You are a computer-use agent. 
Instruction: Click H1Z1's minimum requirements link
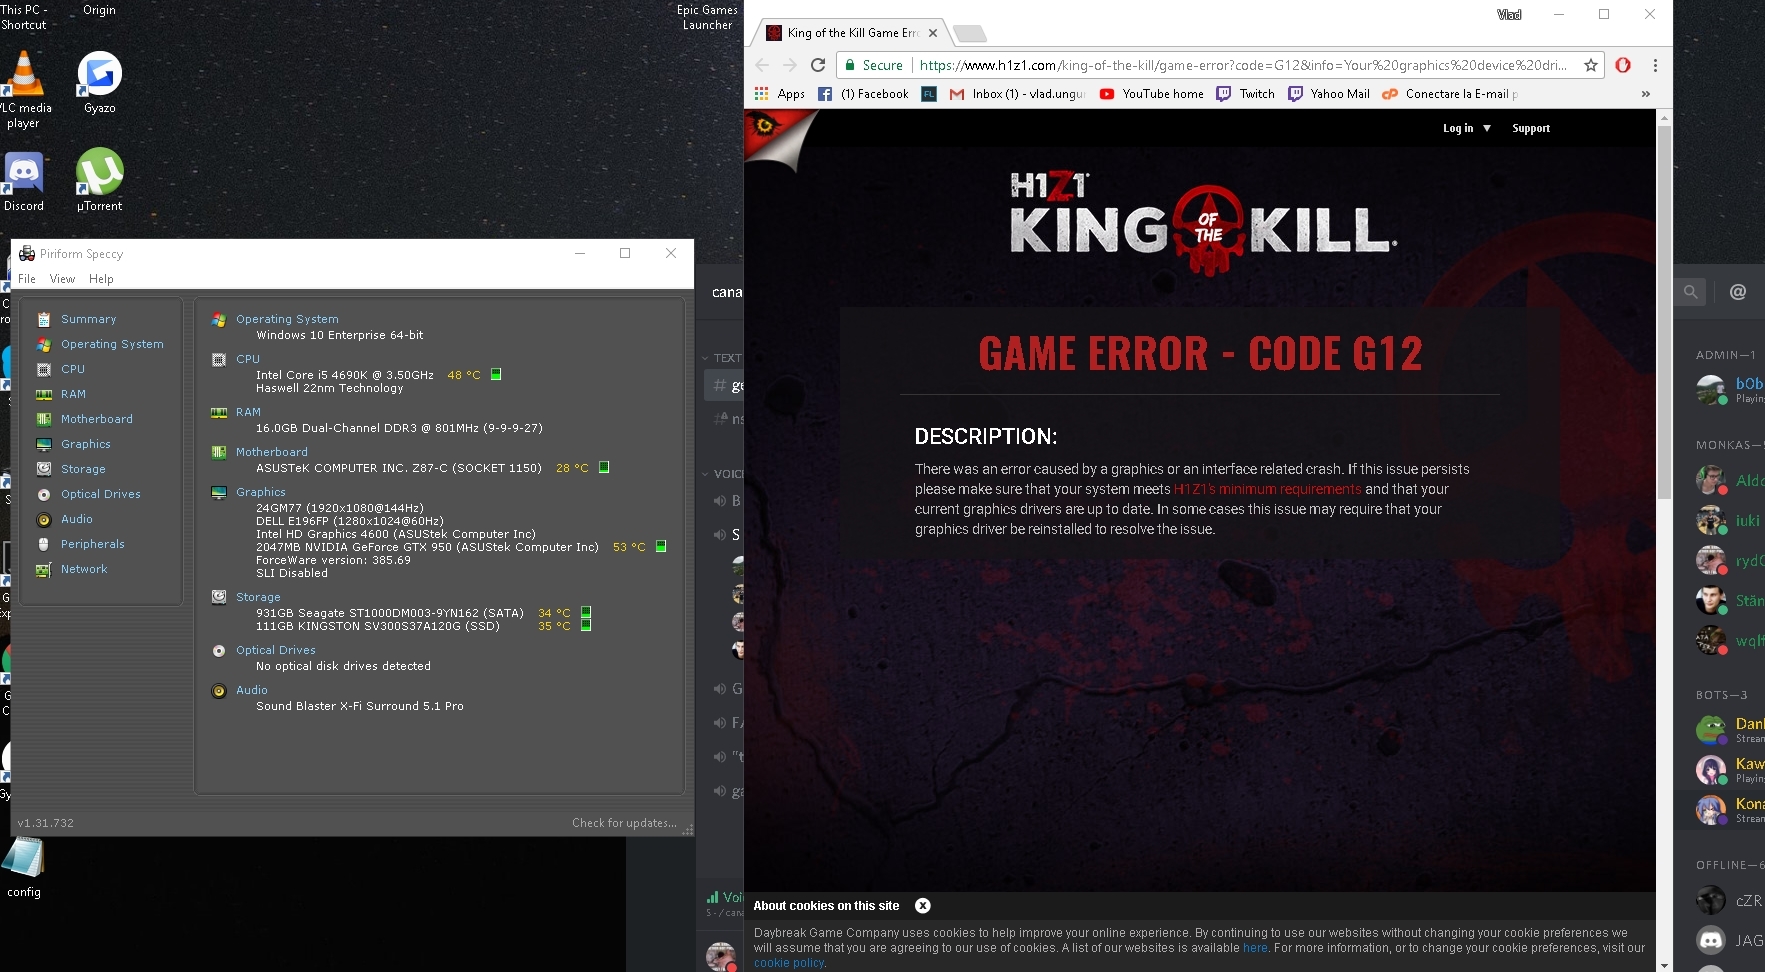[1267, 489]
